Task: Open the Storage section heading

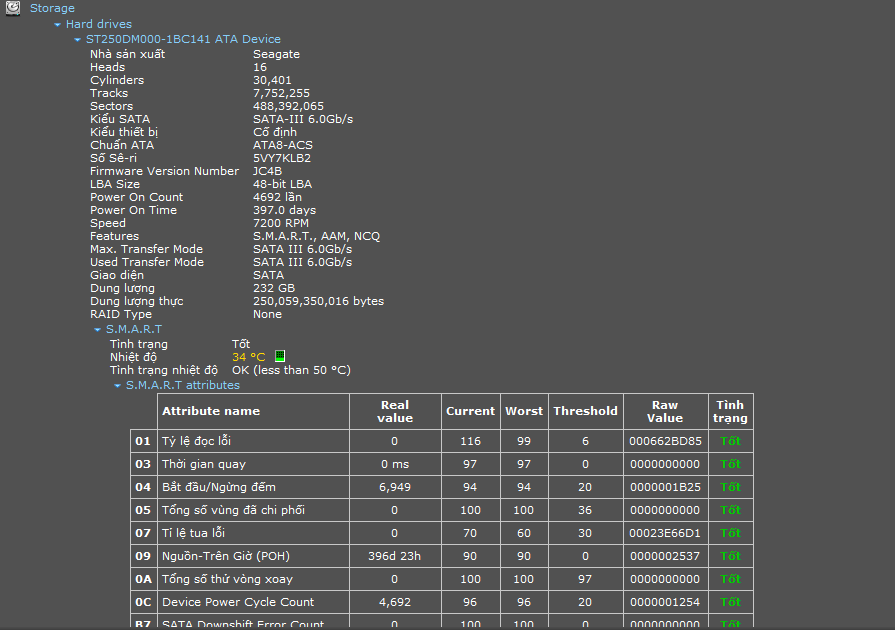Action: (52, 8)
